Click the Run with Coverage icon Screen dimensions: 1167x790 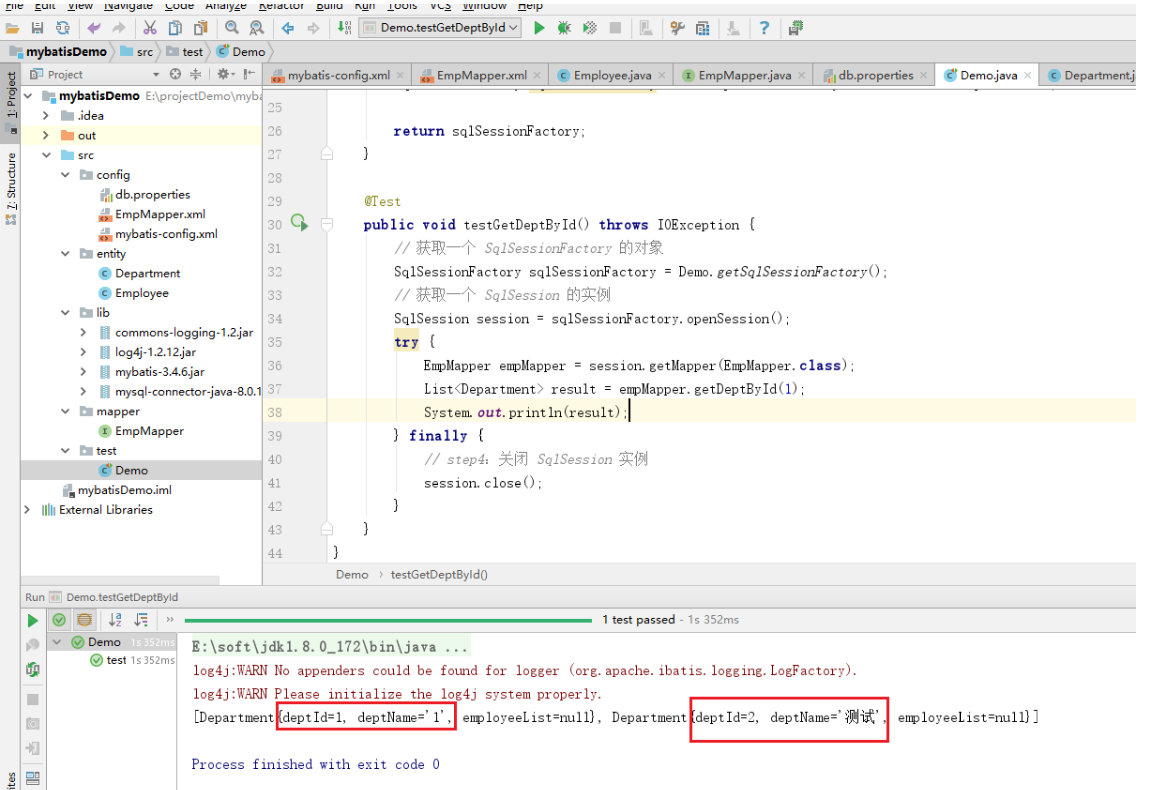(x=589, y=28)
